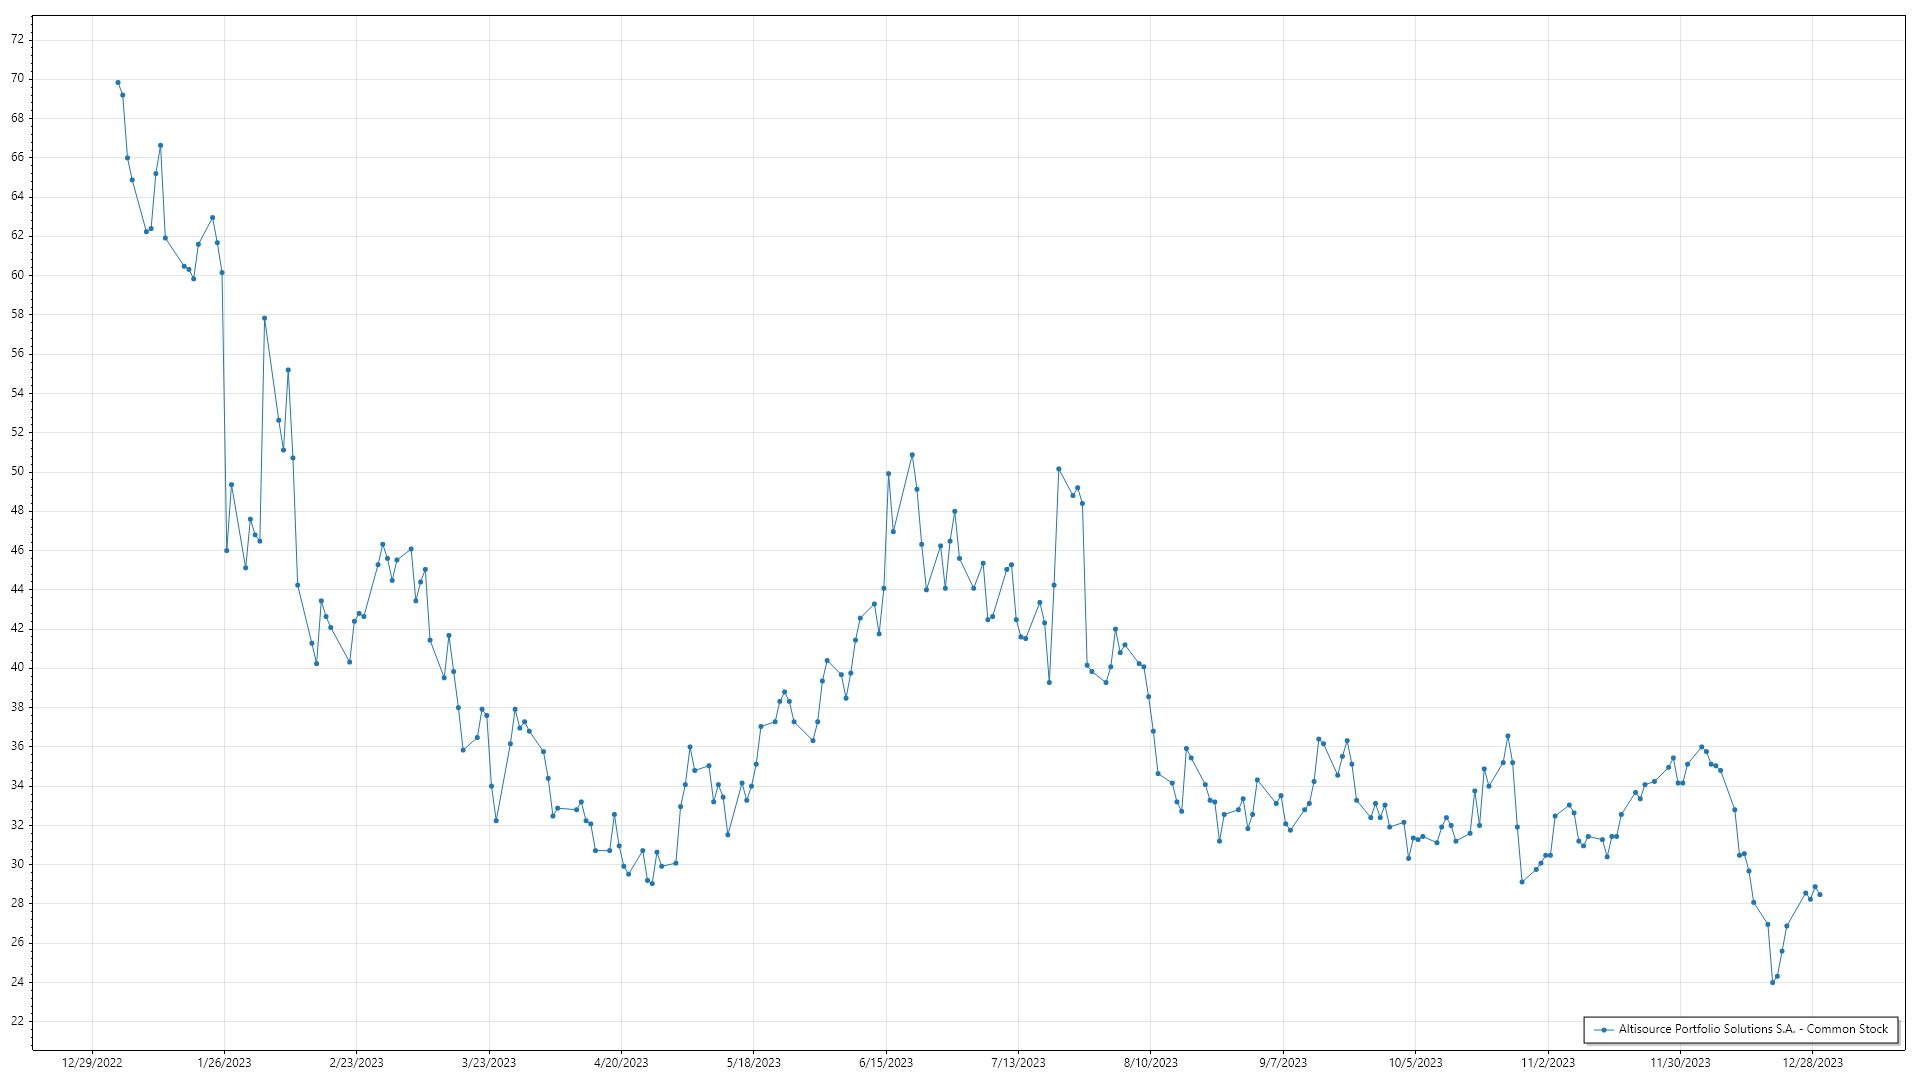The image size is (1920, 1080).
Task: Click the 1/26/2023 x-axis date label
Action: point(224,1063)
